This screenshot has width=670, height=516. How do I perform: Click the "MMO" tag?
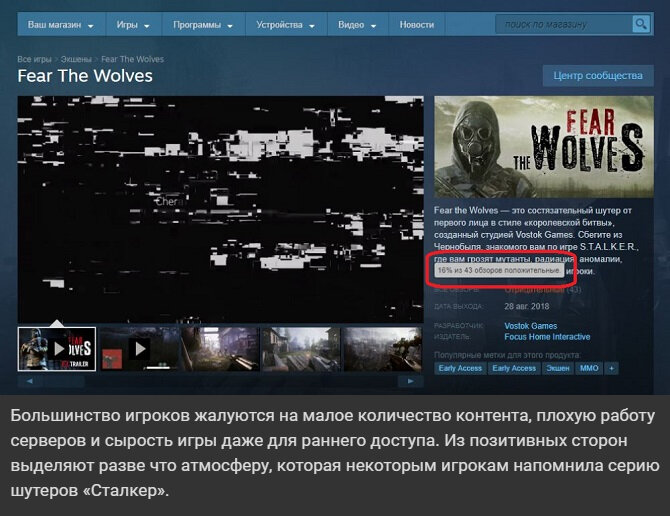click(x=589, y=368)
